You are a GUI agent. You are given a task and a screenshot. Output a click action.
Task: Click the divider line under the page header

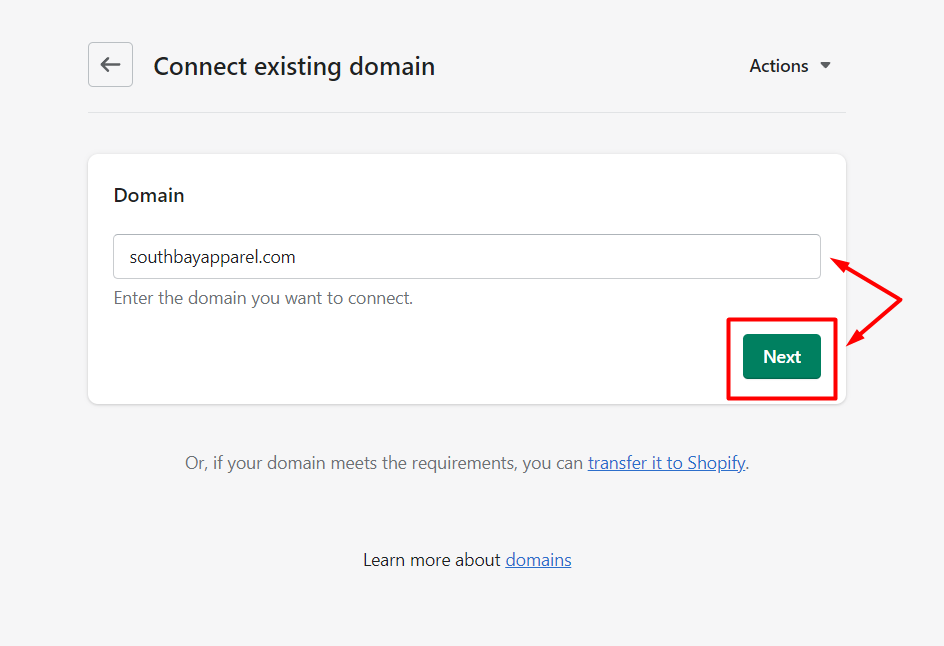[466, 112]
